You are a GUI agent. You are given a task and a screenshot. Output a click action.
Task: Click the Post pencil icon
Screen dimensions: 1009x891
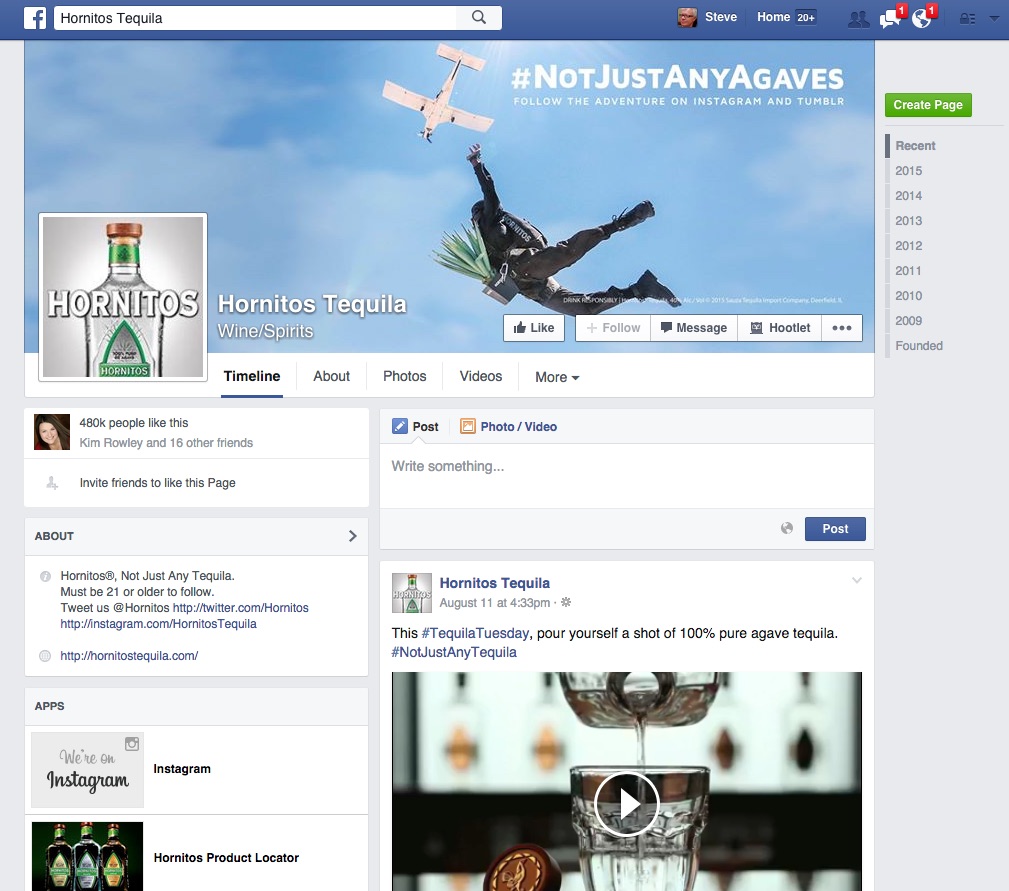click(x=400, y=426)
